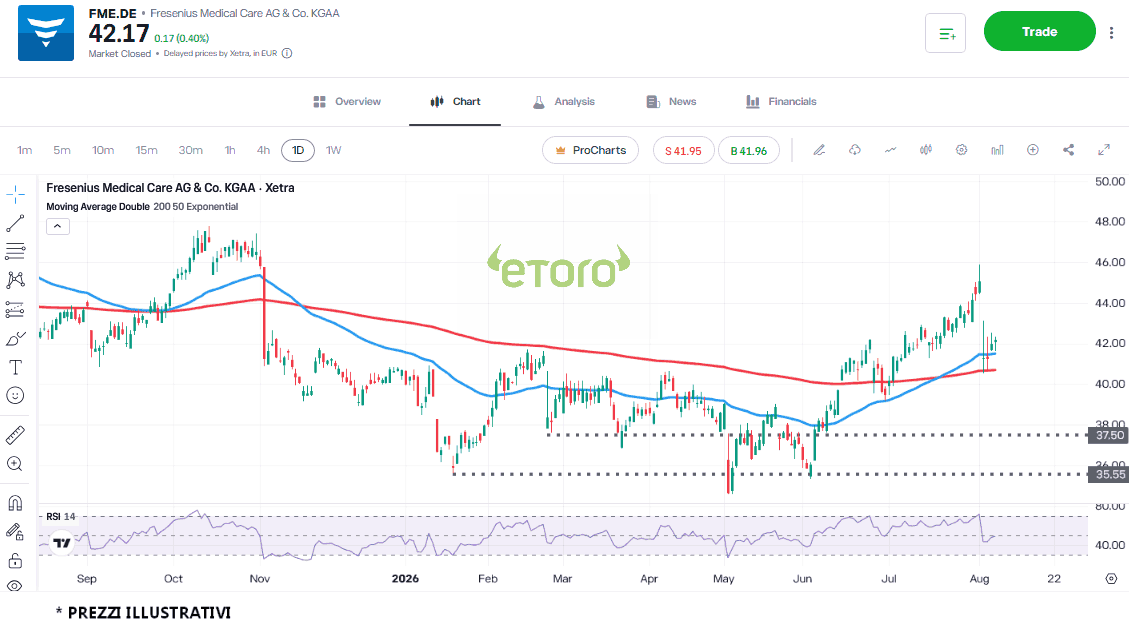This screenshot has width=1129, height=623.
Task: Select the 1h timeframe
Action: point(230,151)
